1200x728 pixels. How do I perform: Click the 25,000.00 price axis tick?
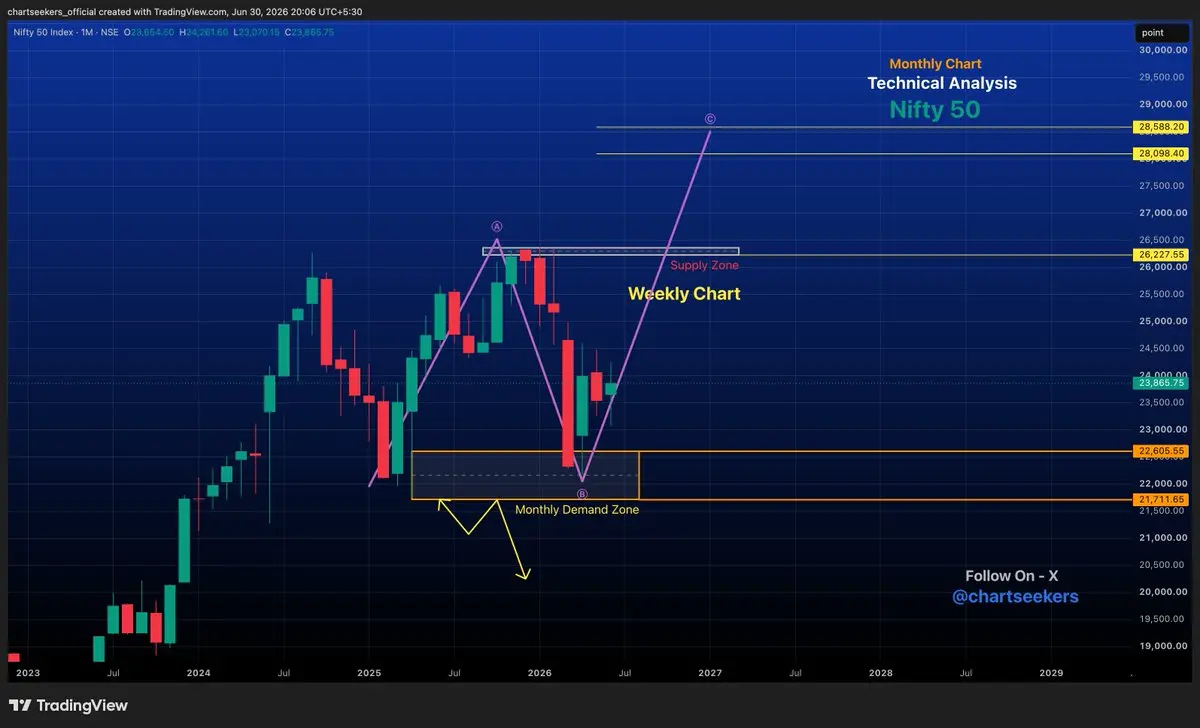pos(1161,321)
